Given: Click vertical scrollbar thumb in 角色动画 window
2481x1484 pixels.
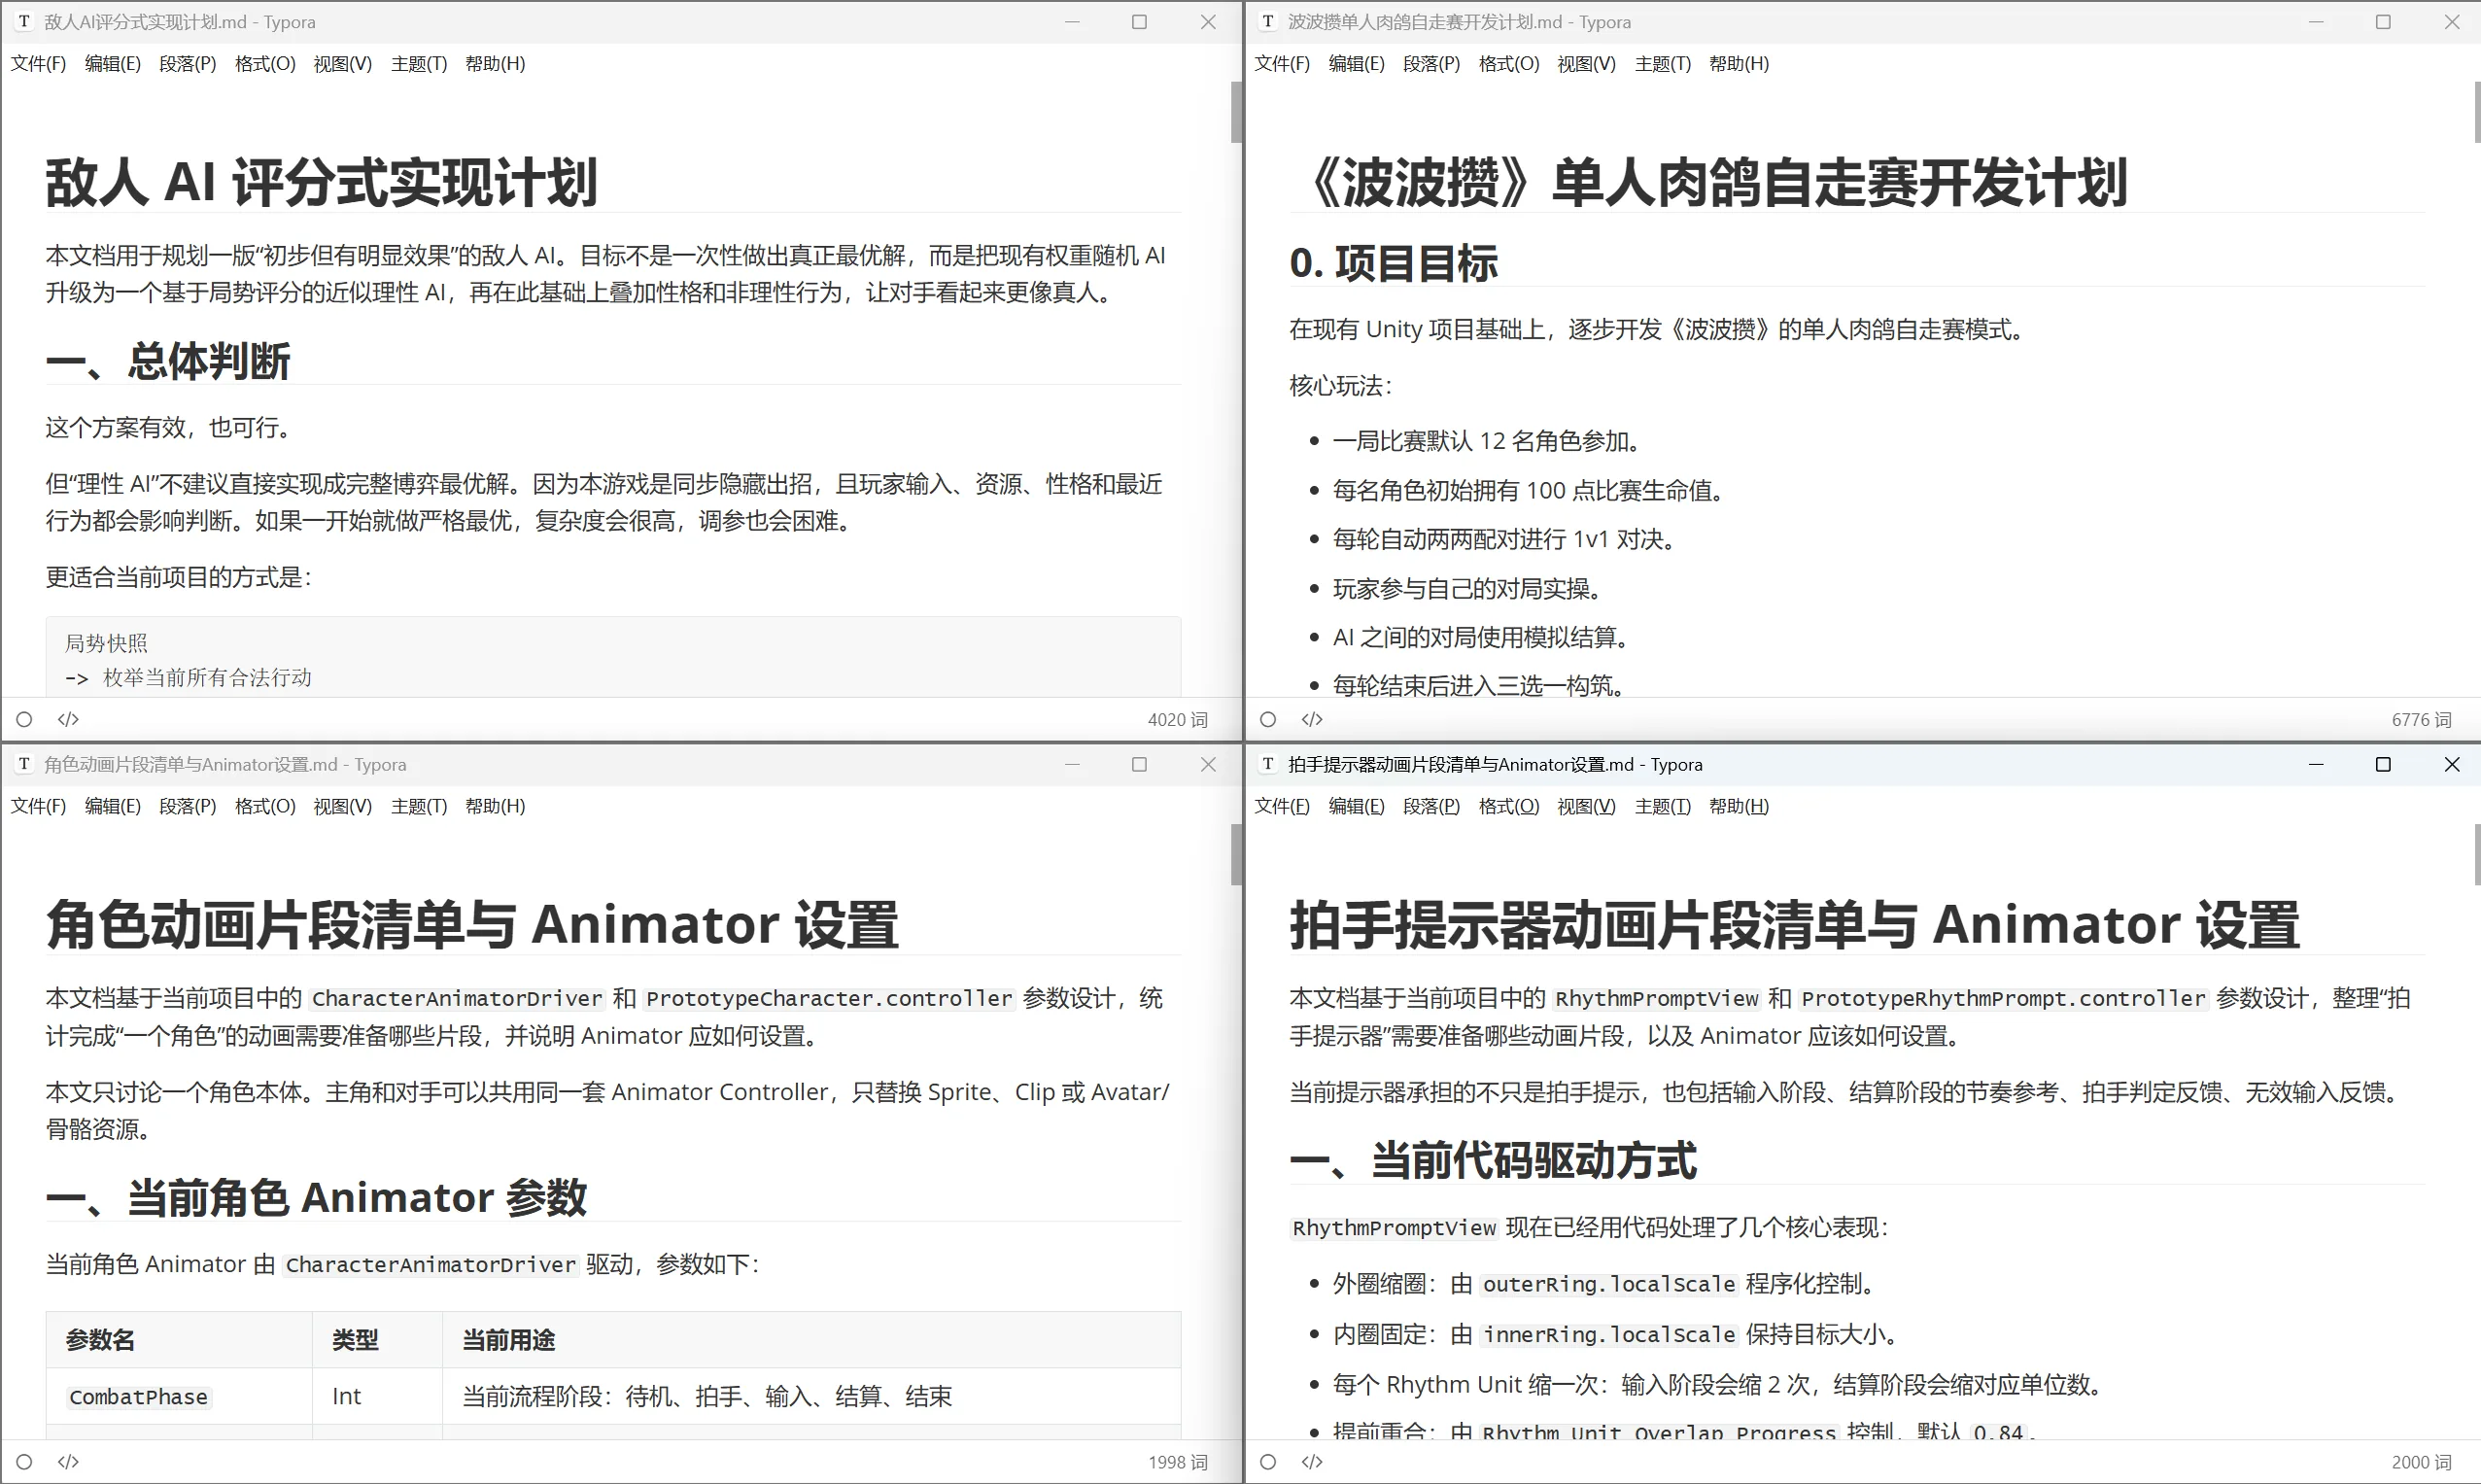Looking at the screenshot, I should (x=1236, y=855).
